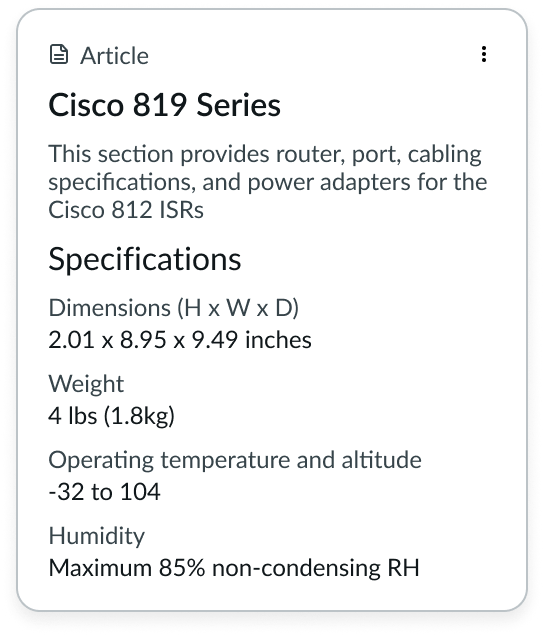Select the -32 to 104 value
Image resolution: width=544 pixels, height=636 pixels.
pos(104,492)
